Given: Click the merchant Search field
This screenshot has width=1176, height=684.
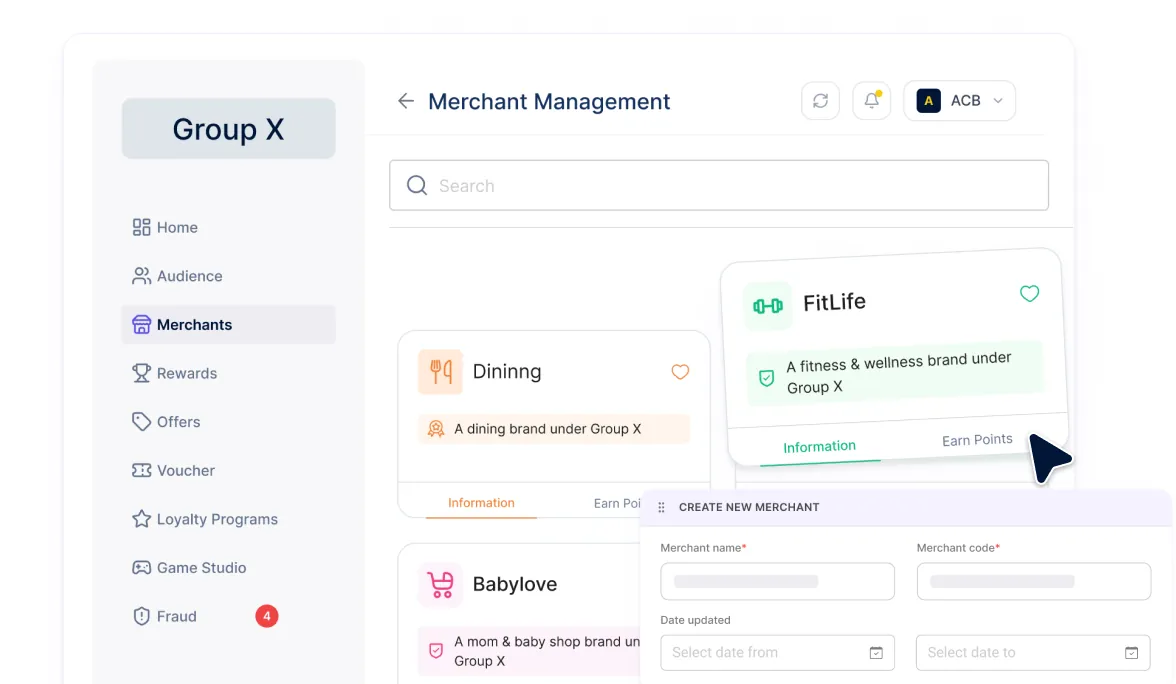Looking at the screenshot, I should pyautogui.click(x=718, y=185).
